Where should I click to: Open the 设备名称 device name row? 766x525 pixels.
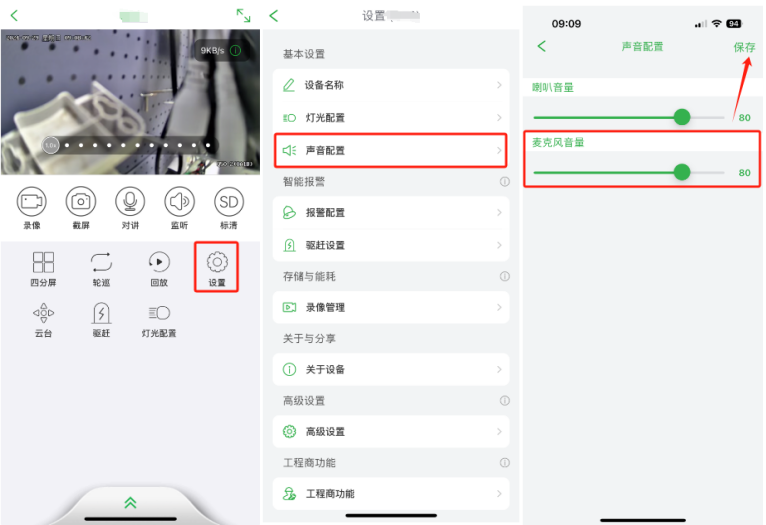point(390,85)
